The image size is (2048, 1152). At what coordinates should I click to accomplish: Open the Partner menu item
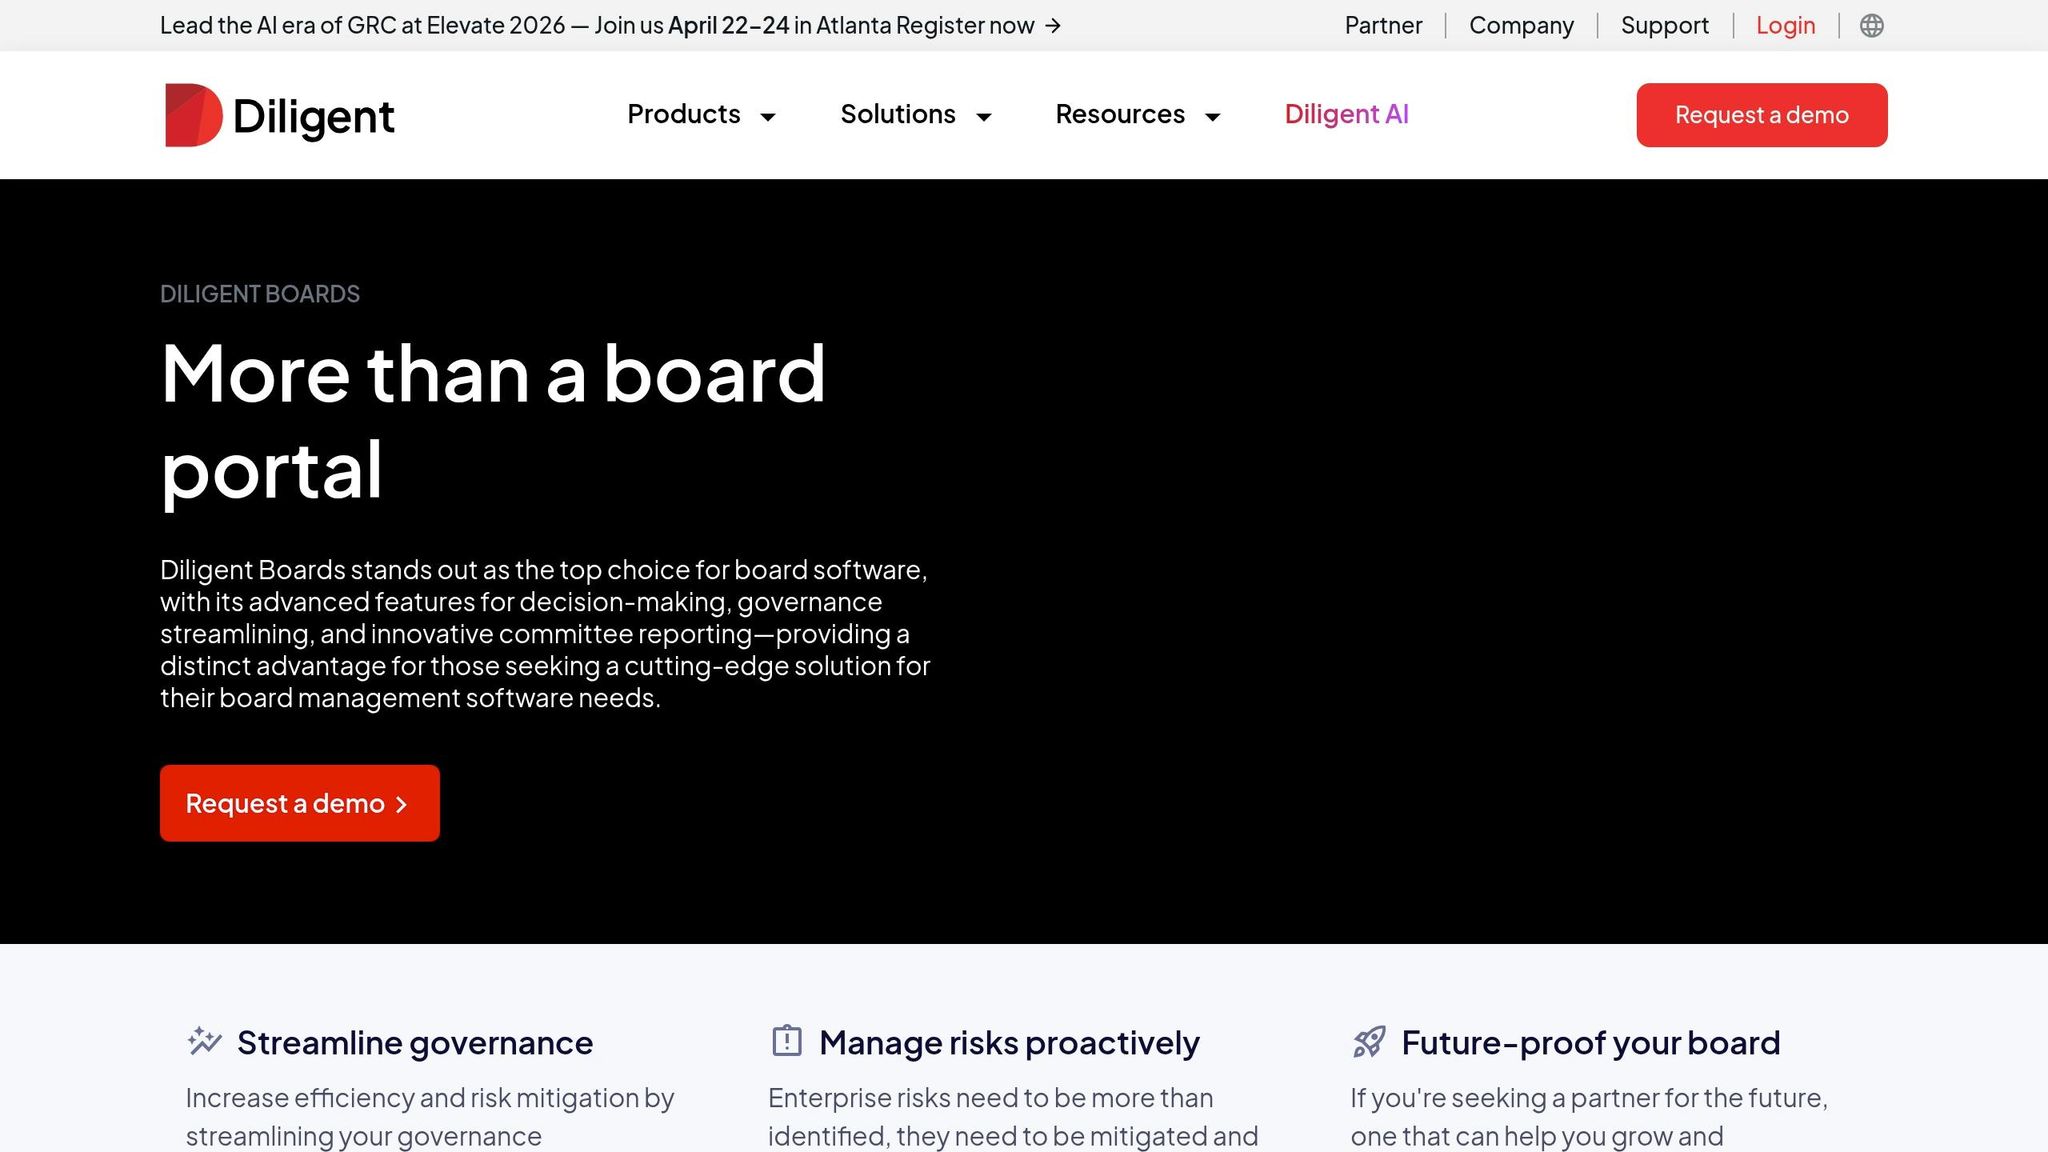click(x=1383, y=25)
